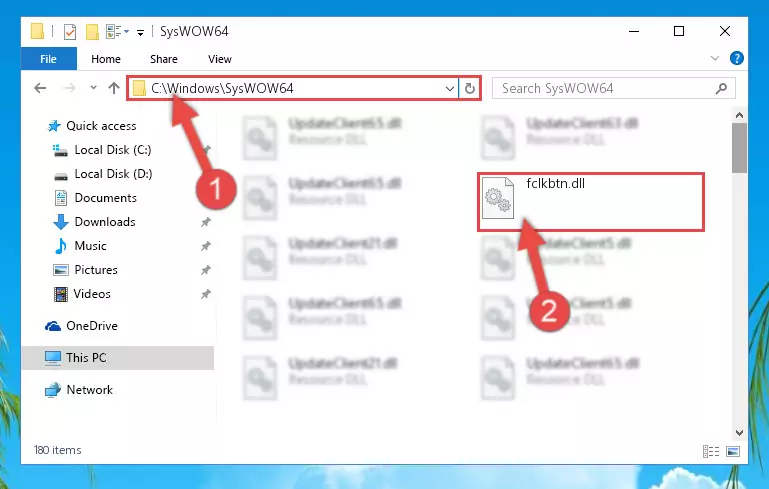Click the folder icon in title bar
Viewport: 769px width, 489px height.
point(37,31)
